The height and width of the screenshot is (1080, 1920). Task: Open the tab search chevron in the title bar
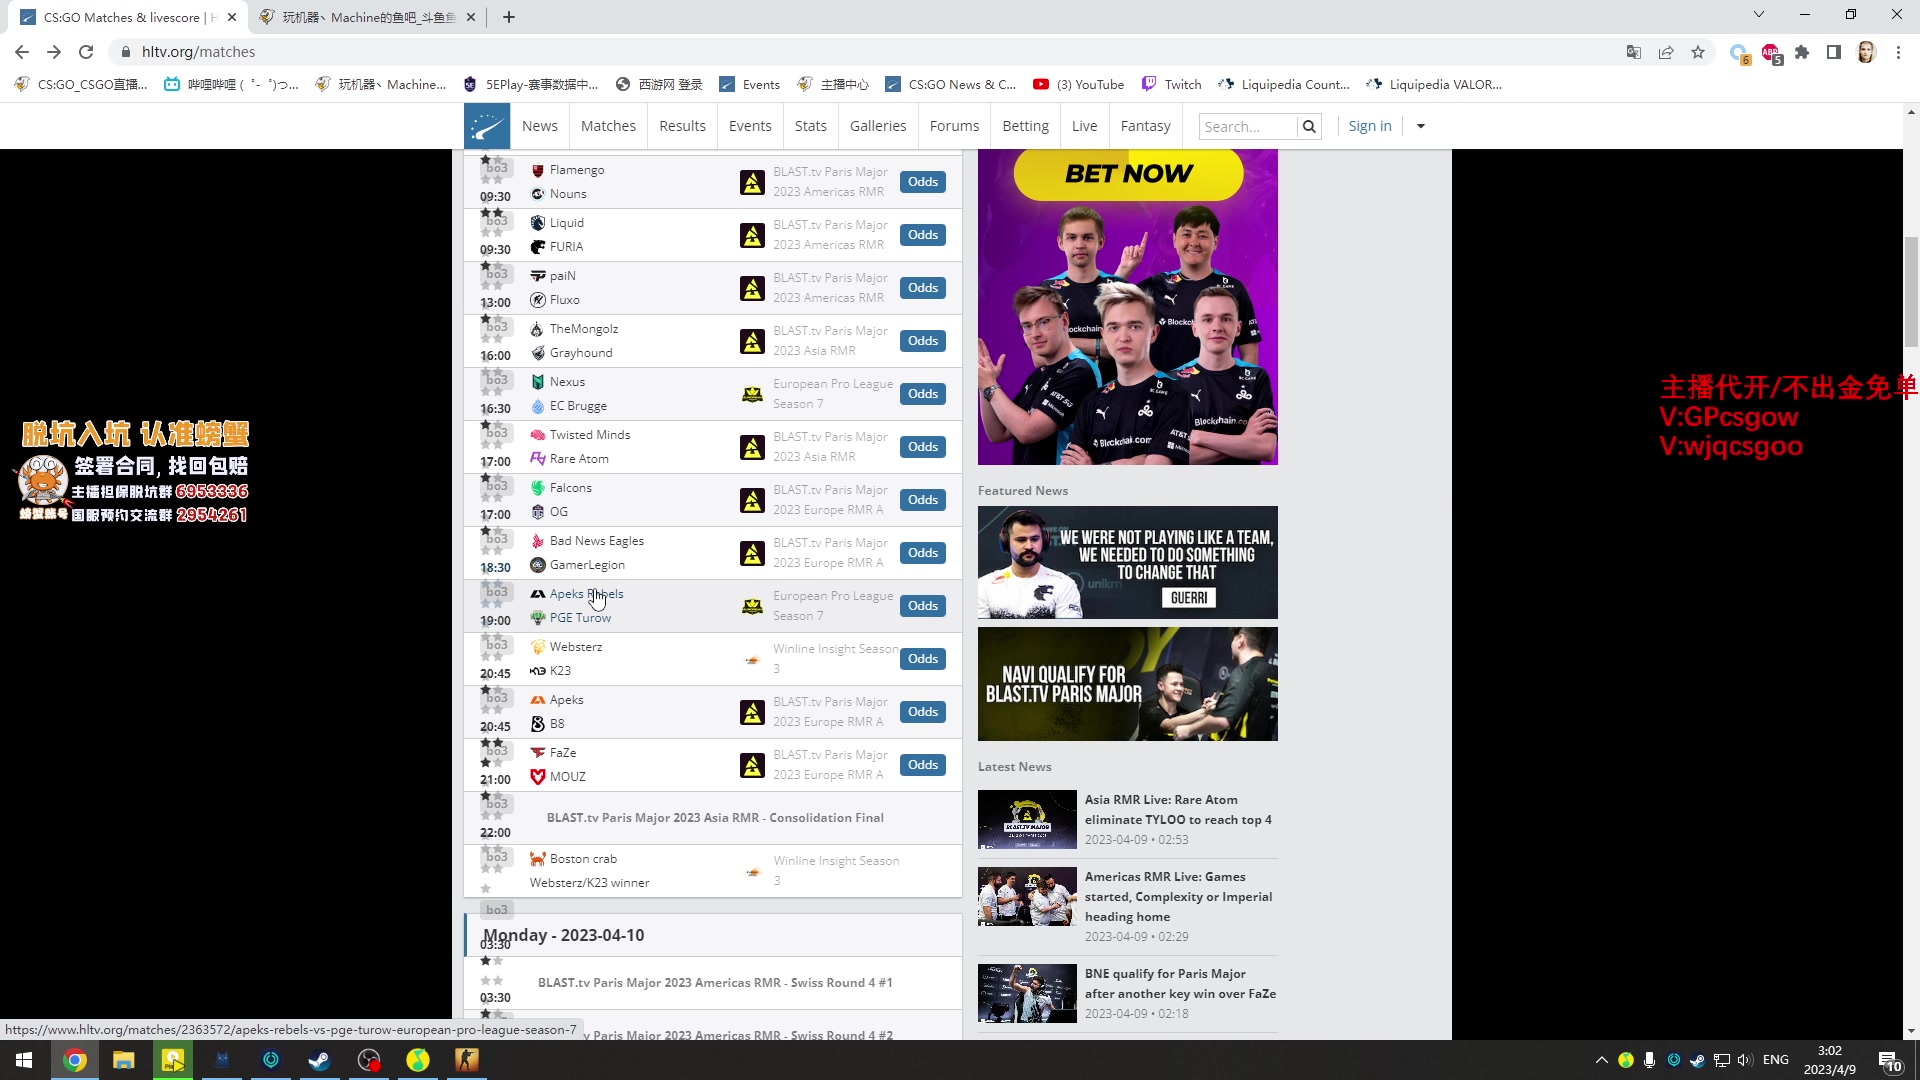click(x=1759, y=14)
